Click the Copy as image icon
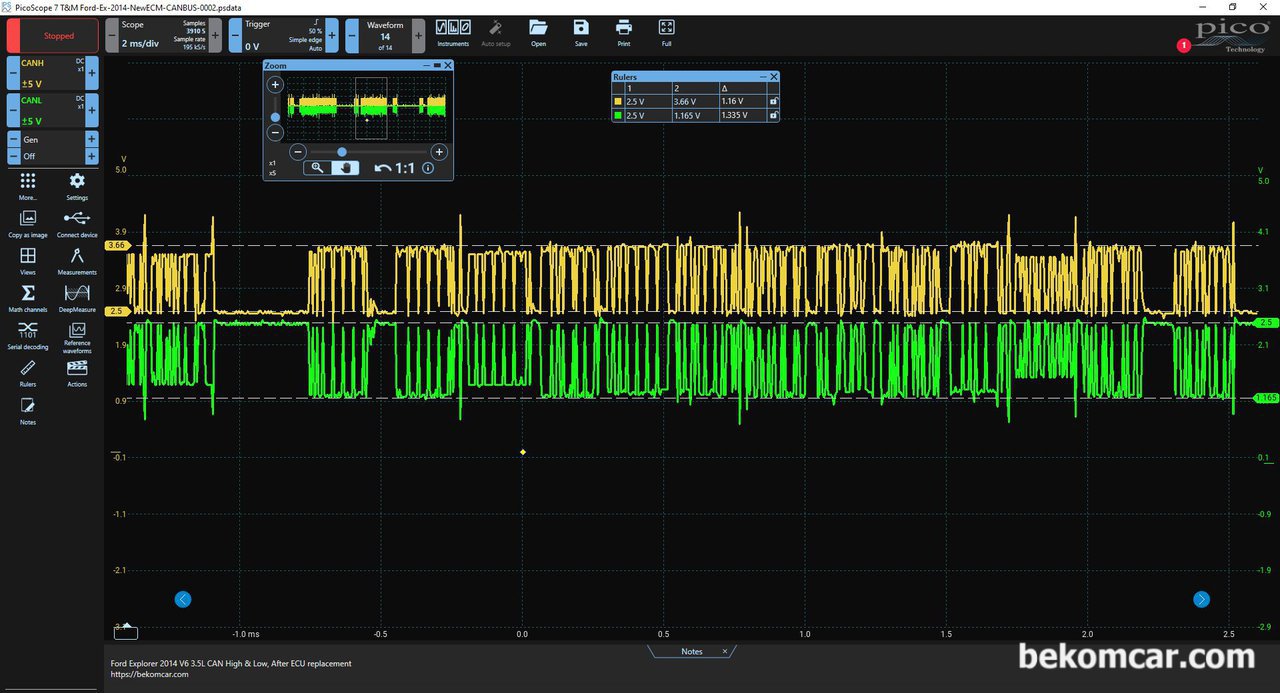1280x693 pixels. [28, 222]
